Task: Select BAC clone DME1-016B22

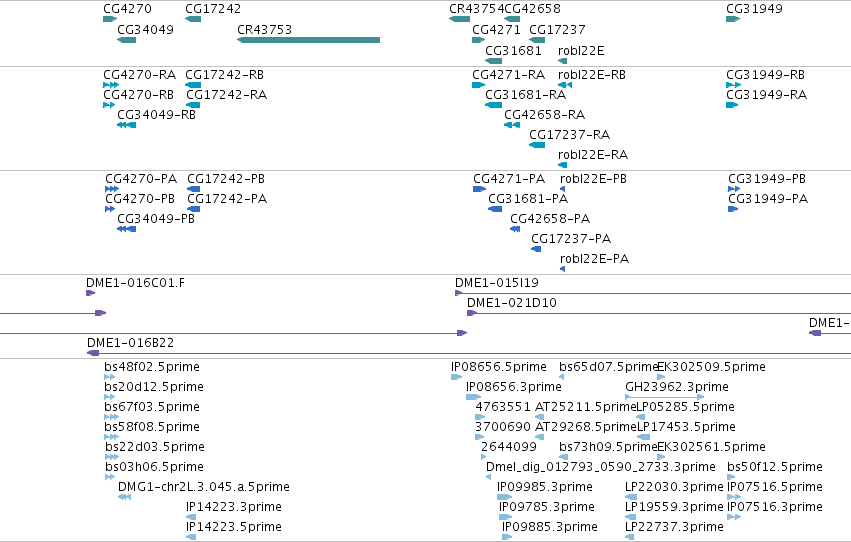Action: point(130,343)
